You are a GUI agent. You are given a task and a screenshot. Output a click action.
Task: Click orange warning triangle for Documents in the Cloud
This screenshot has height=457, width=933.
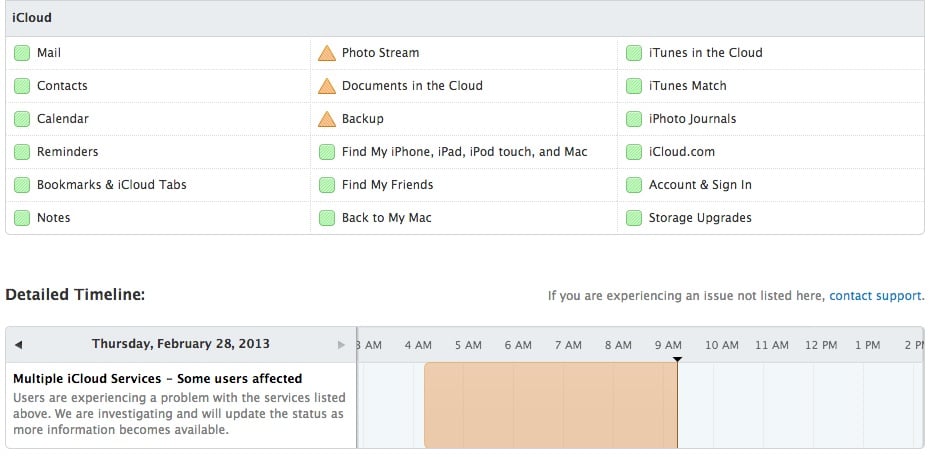[327, 86]
